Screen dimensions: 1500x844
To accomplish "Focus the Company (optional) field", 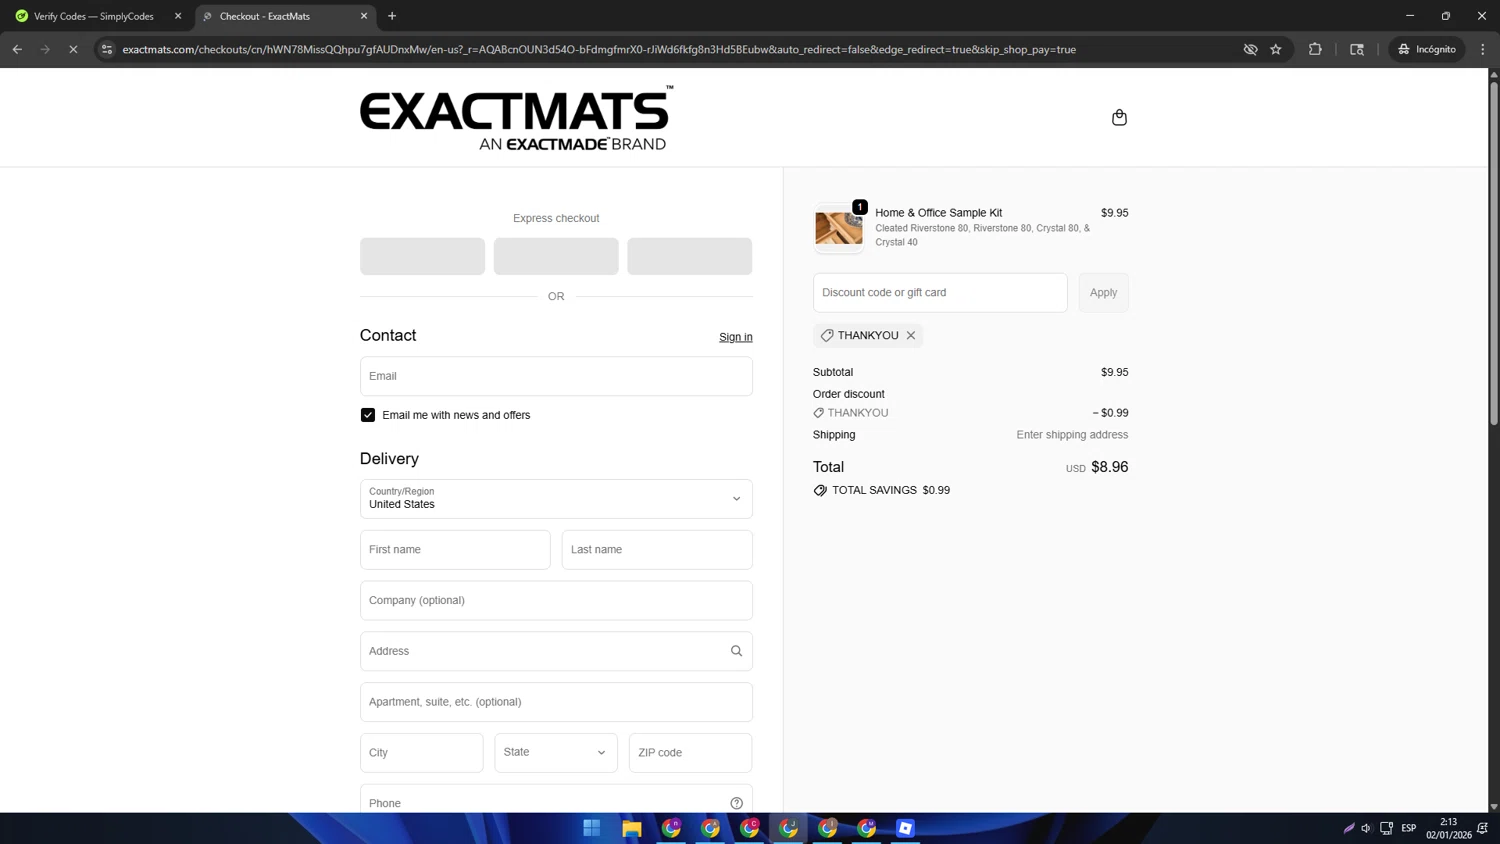I will point(556,601).
